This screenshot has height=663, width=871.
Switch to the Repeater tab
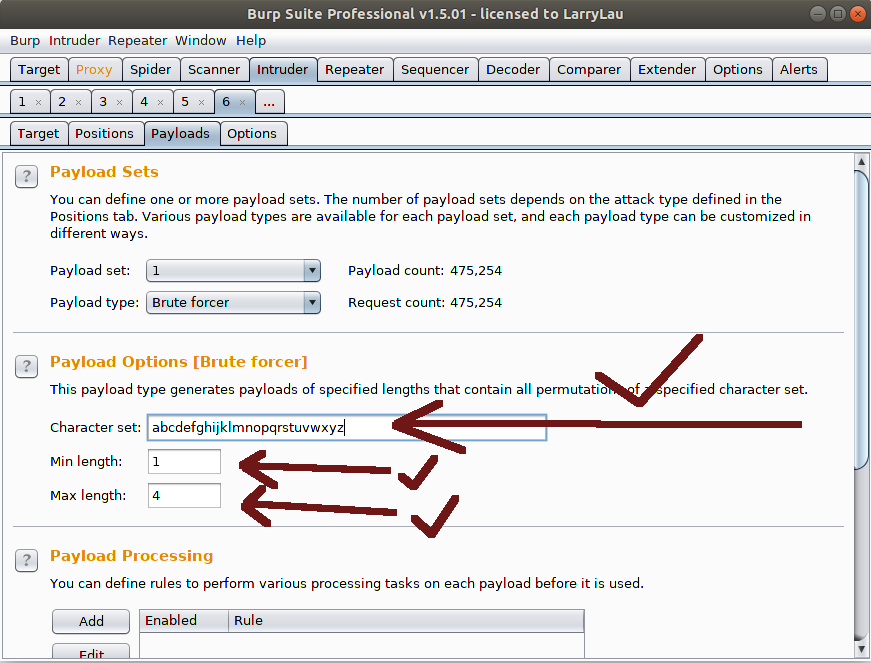354,69
